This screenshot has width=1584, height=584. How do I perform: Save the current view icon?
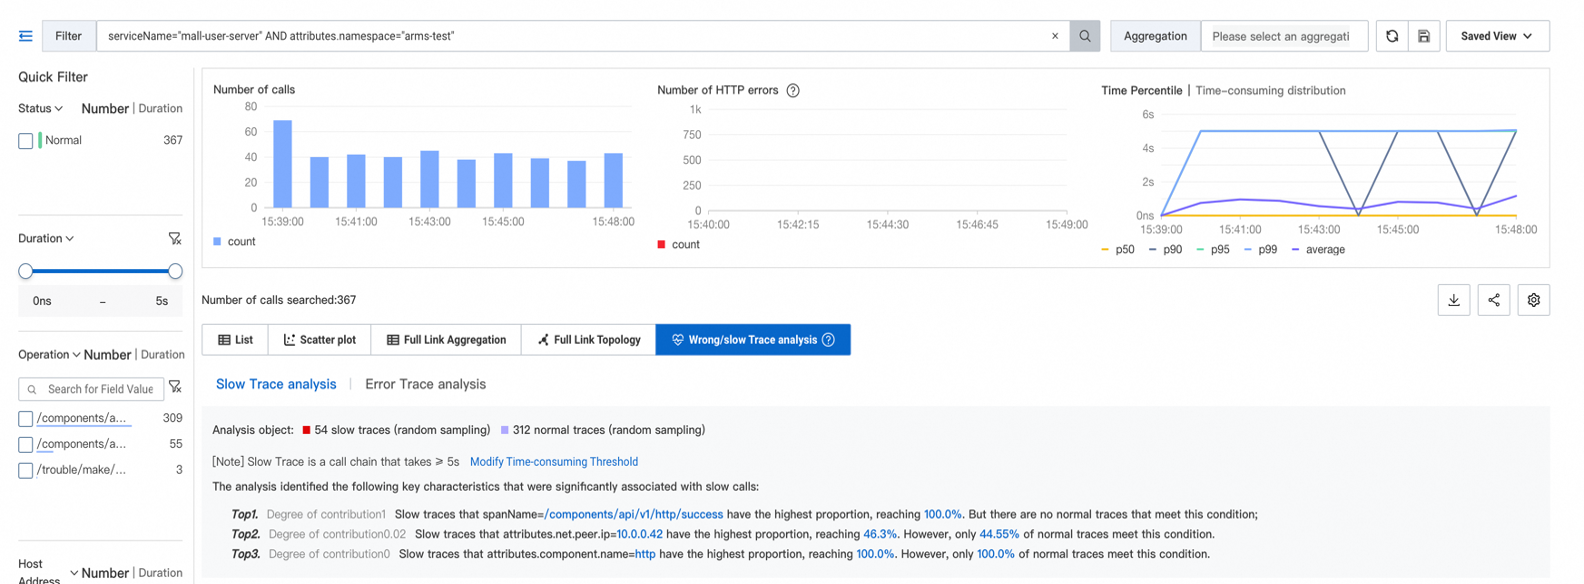[x=1423, y=36]
